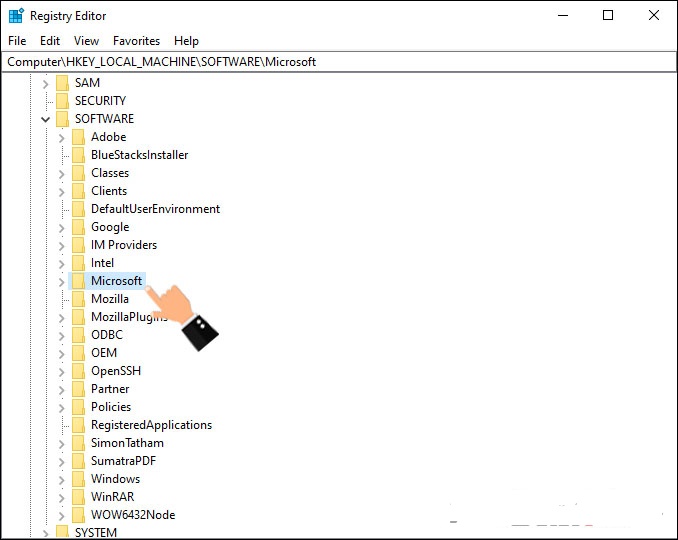678x540 pixels.
Task: Click the SOFTWARE folder icon
Action: 62,118
